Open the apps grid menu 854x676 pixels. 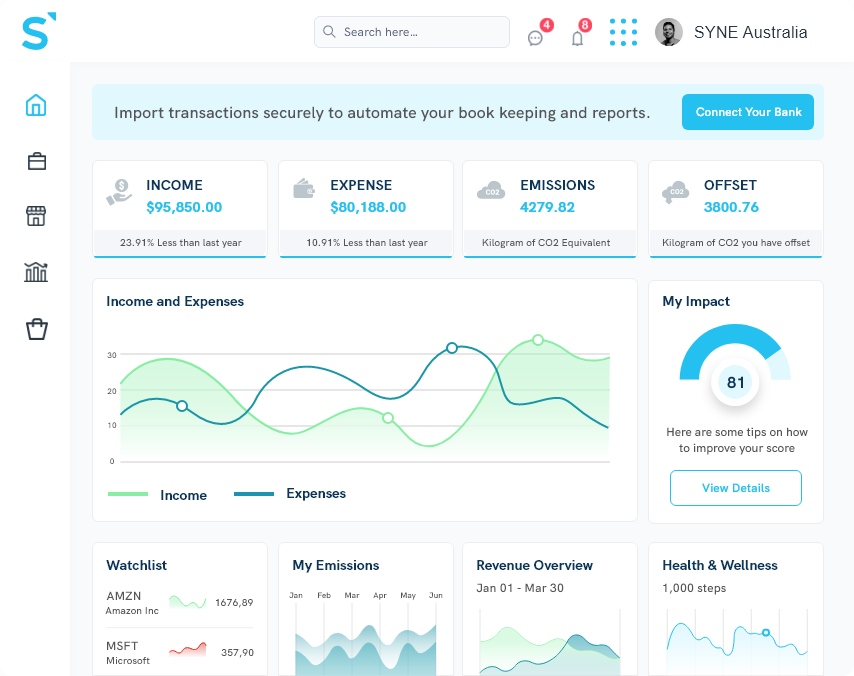(623, 32)
